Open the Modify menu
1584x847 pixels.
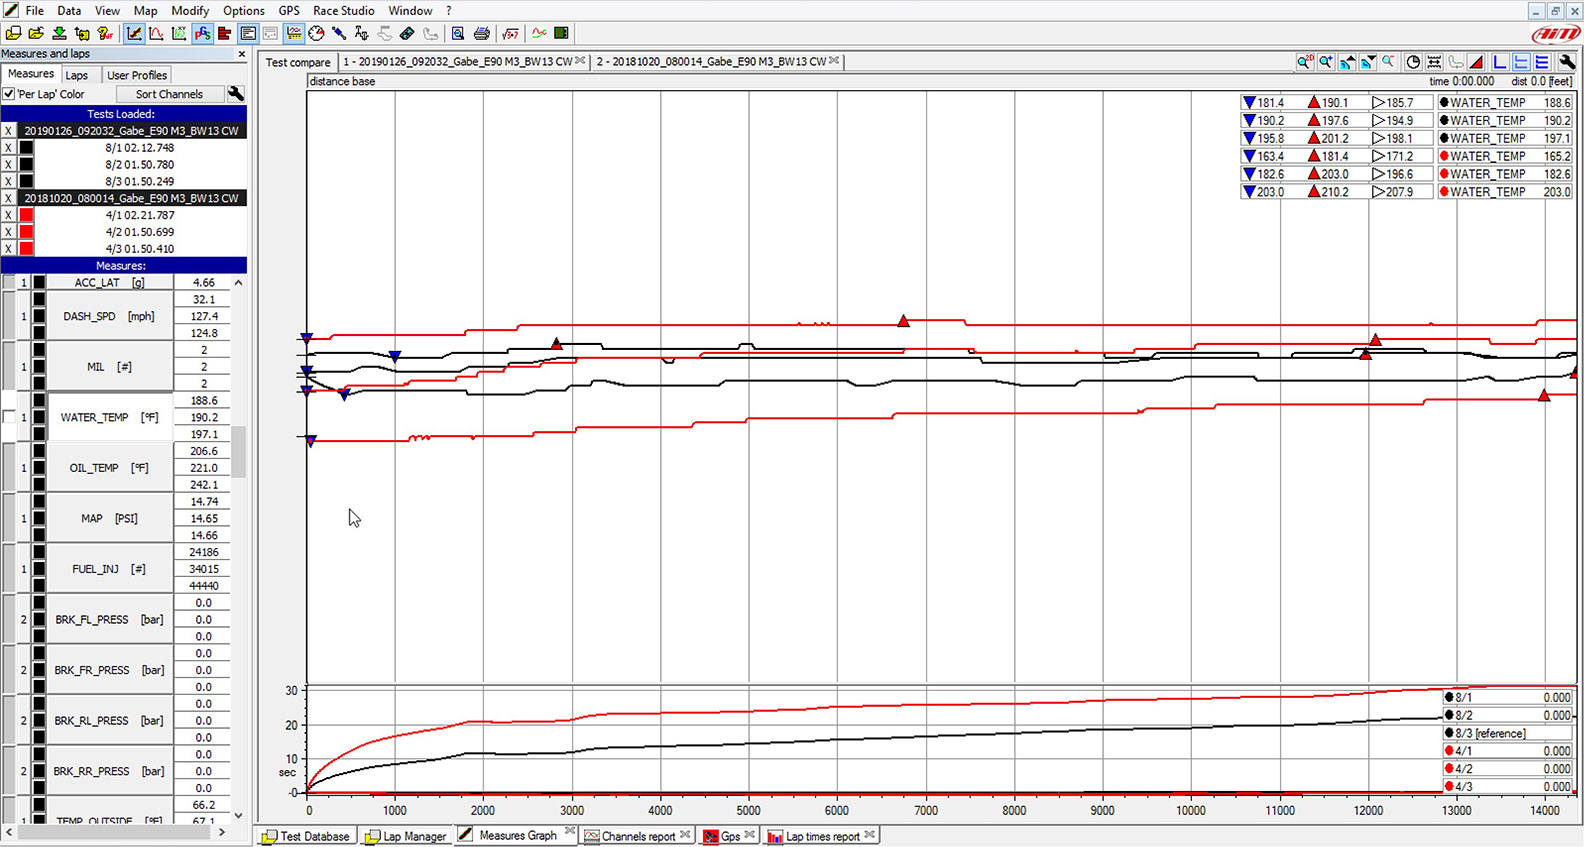[x=190, y=10]
